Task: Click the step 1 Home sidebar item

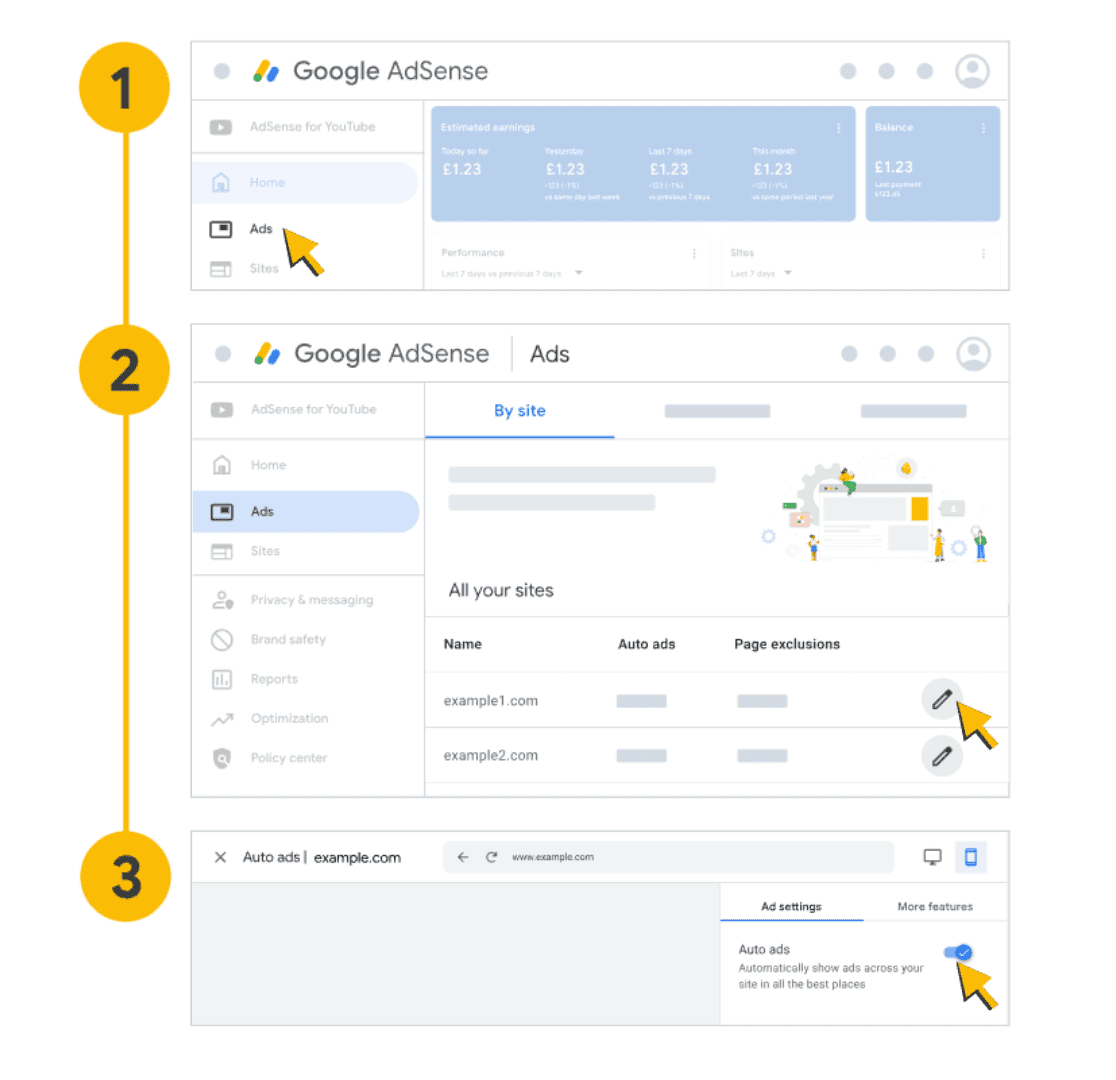Action: coord(305,182)
